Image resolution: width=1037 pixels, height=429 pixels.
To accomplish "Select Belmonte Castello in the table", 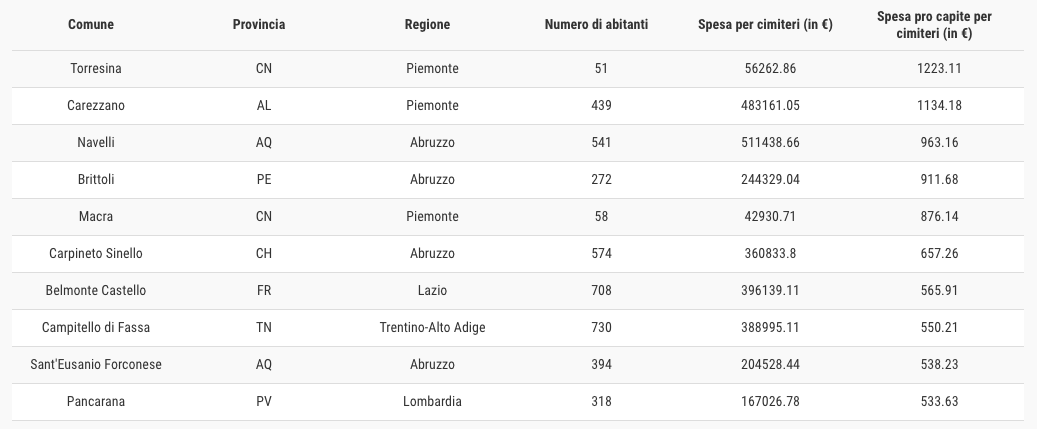I will click(x=96, y=291).
